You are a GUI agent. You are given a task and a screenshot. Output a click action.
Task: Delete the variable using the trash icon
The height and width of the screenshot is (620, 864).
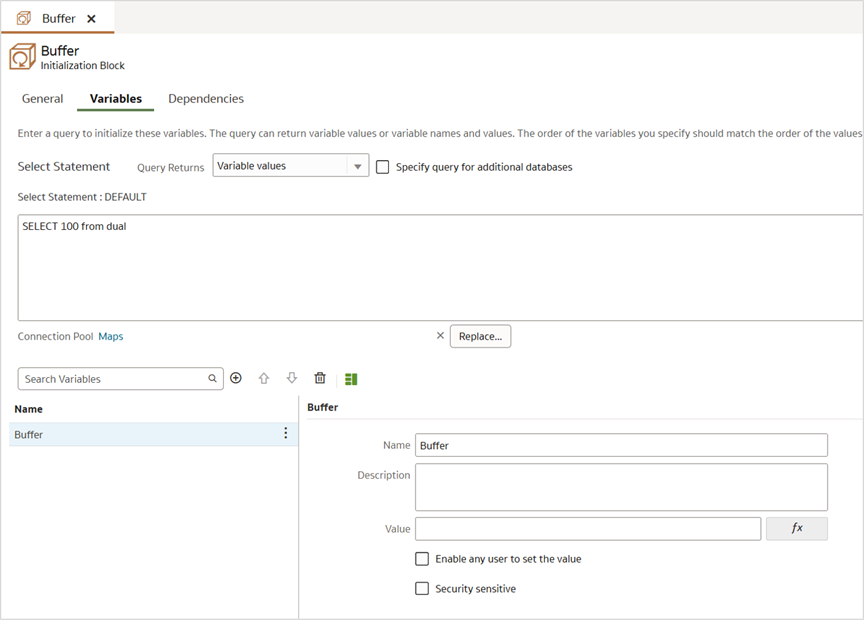coord(320,378)
